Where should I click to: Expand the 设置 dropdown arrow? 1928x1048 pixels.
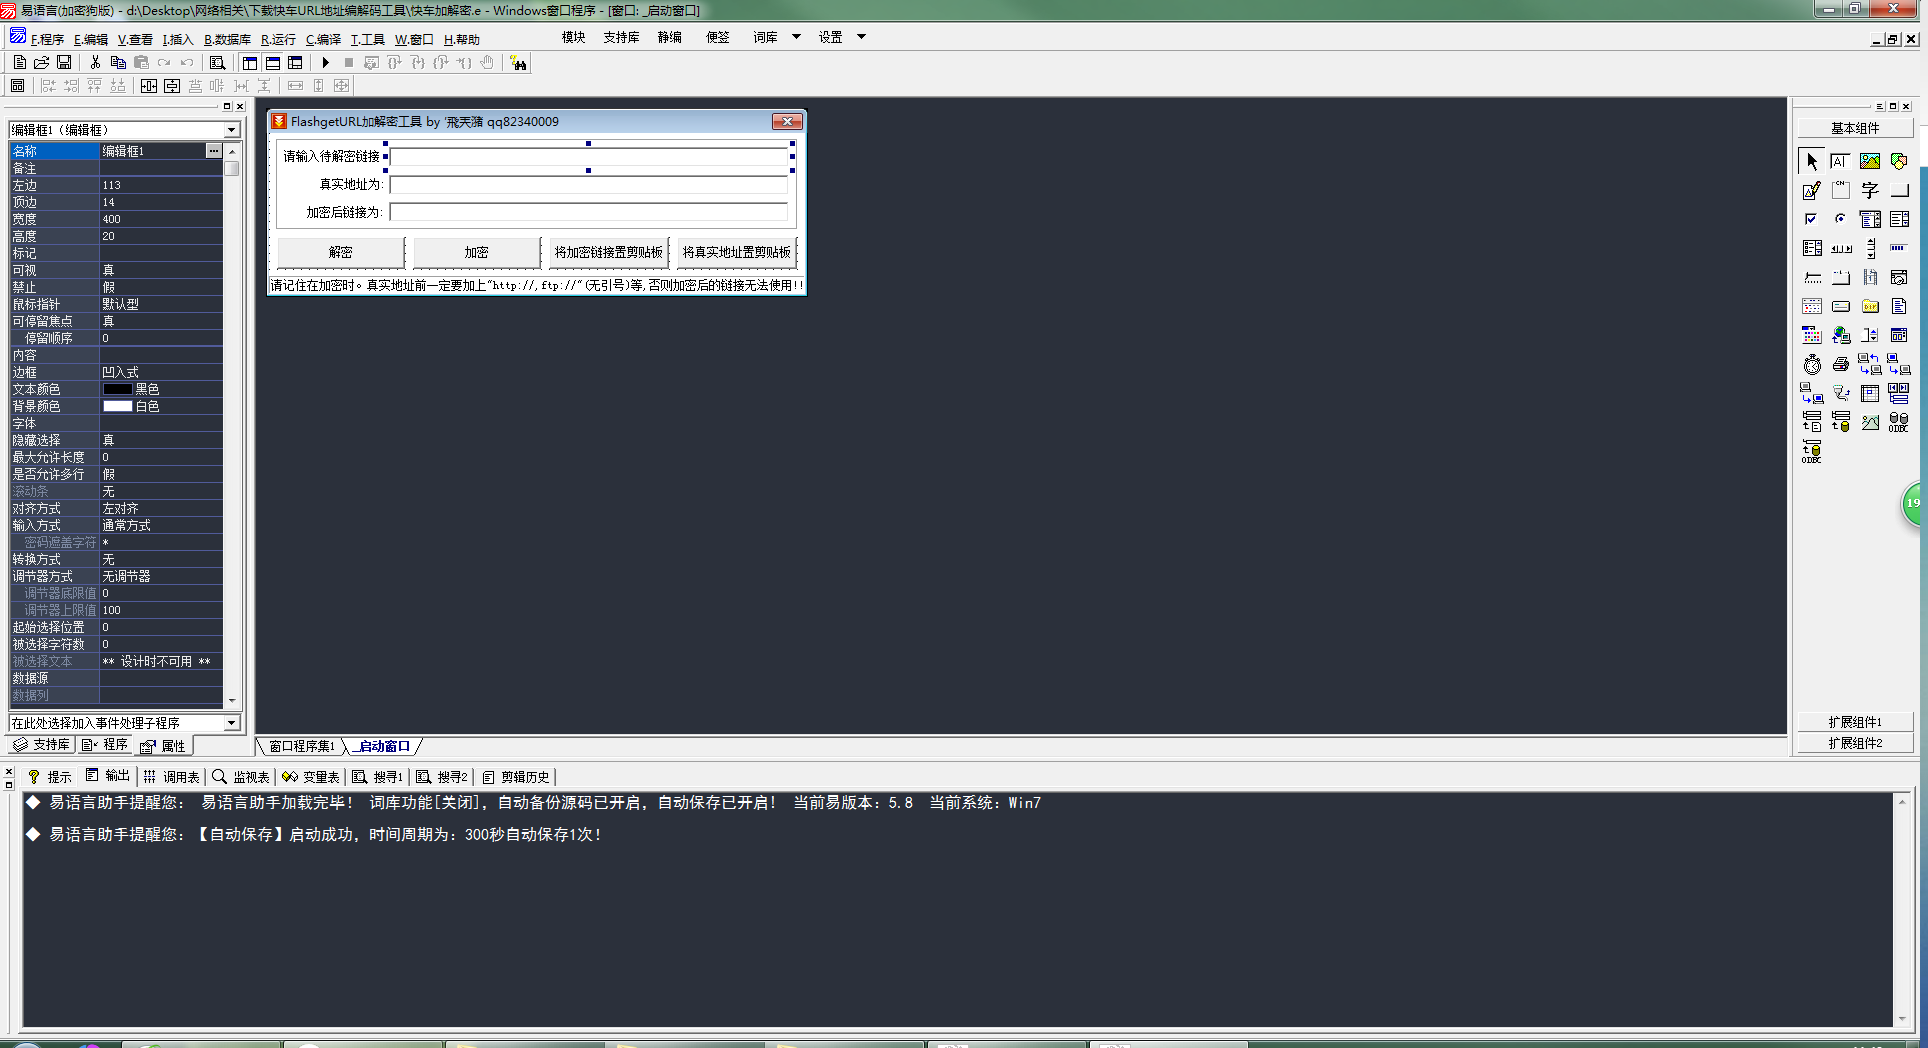pos(861,37)
